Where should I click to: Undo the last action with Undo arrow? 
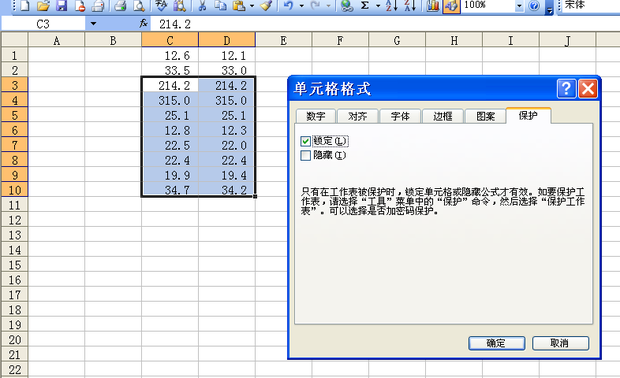(289, 5)
